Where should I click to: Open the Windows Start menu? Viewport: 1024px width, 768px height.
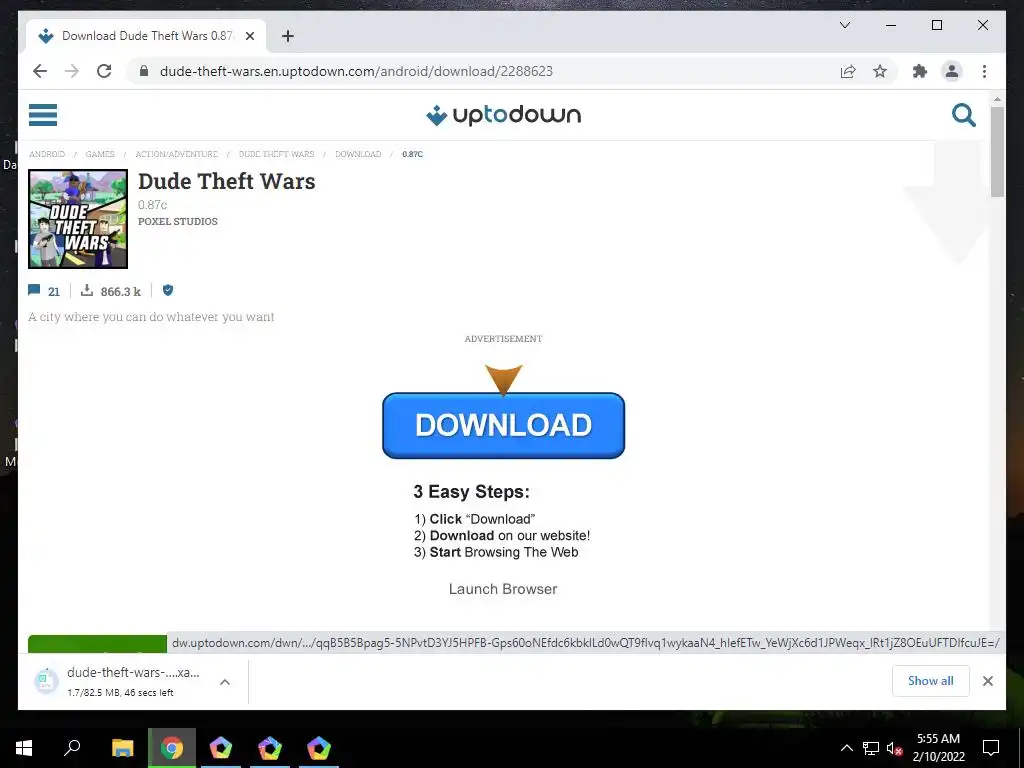pyautogui.click(x=24, y=748)
